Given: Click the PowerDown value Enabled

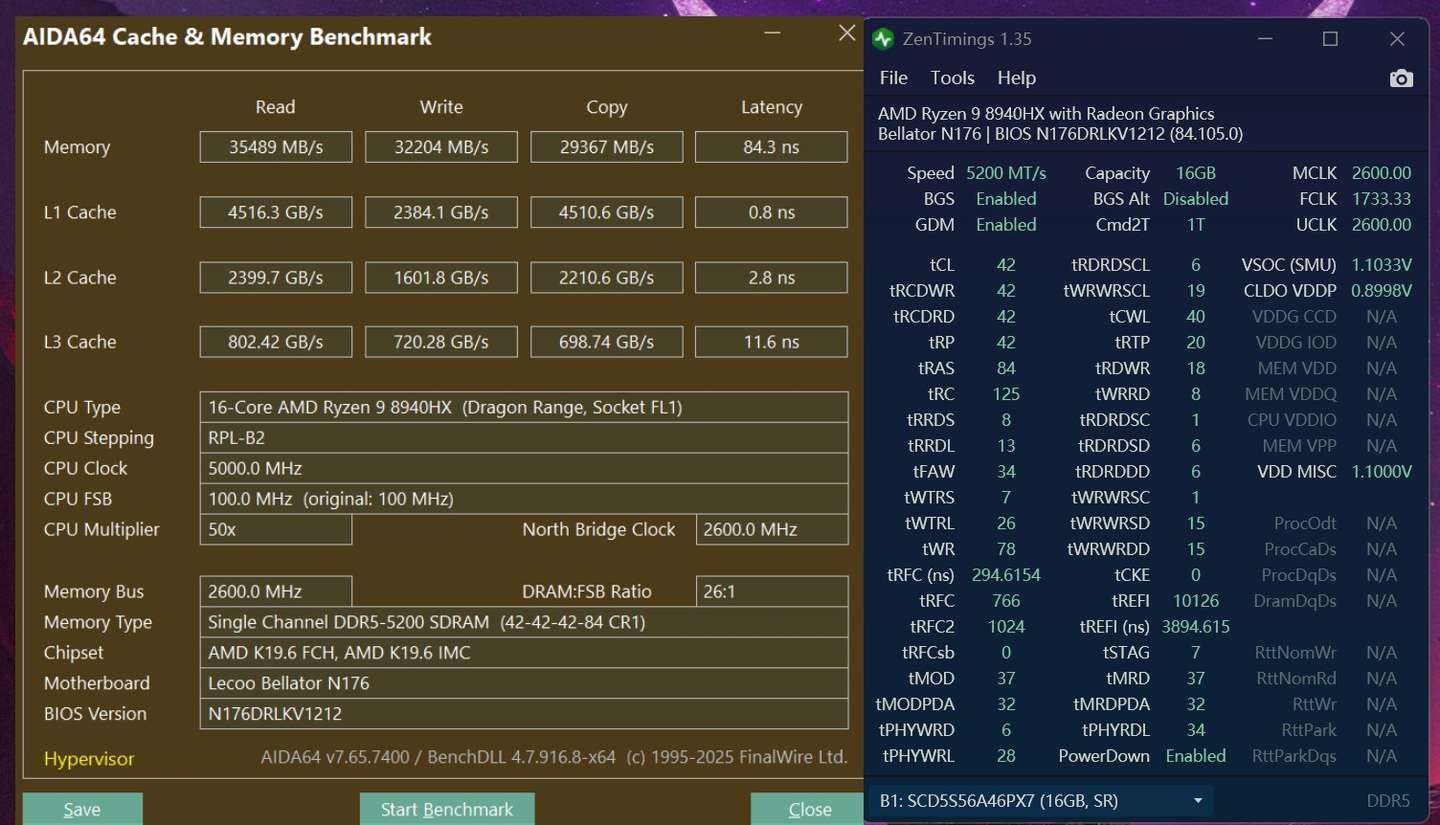Looking at the screenshot, I should (x=1196, y=756).
